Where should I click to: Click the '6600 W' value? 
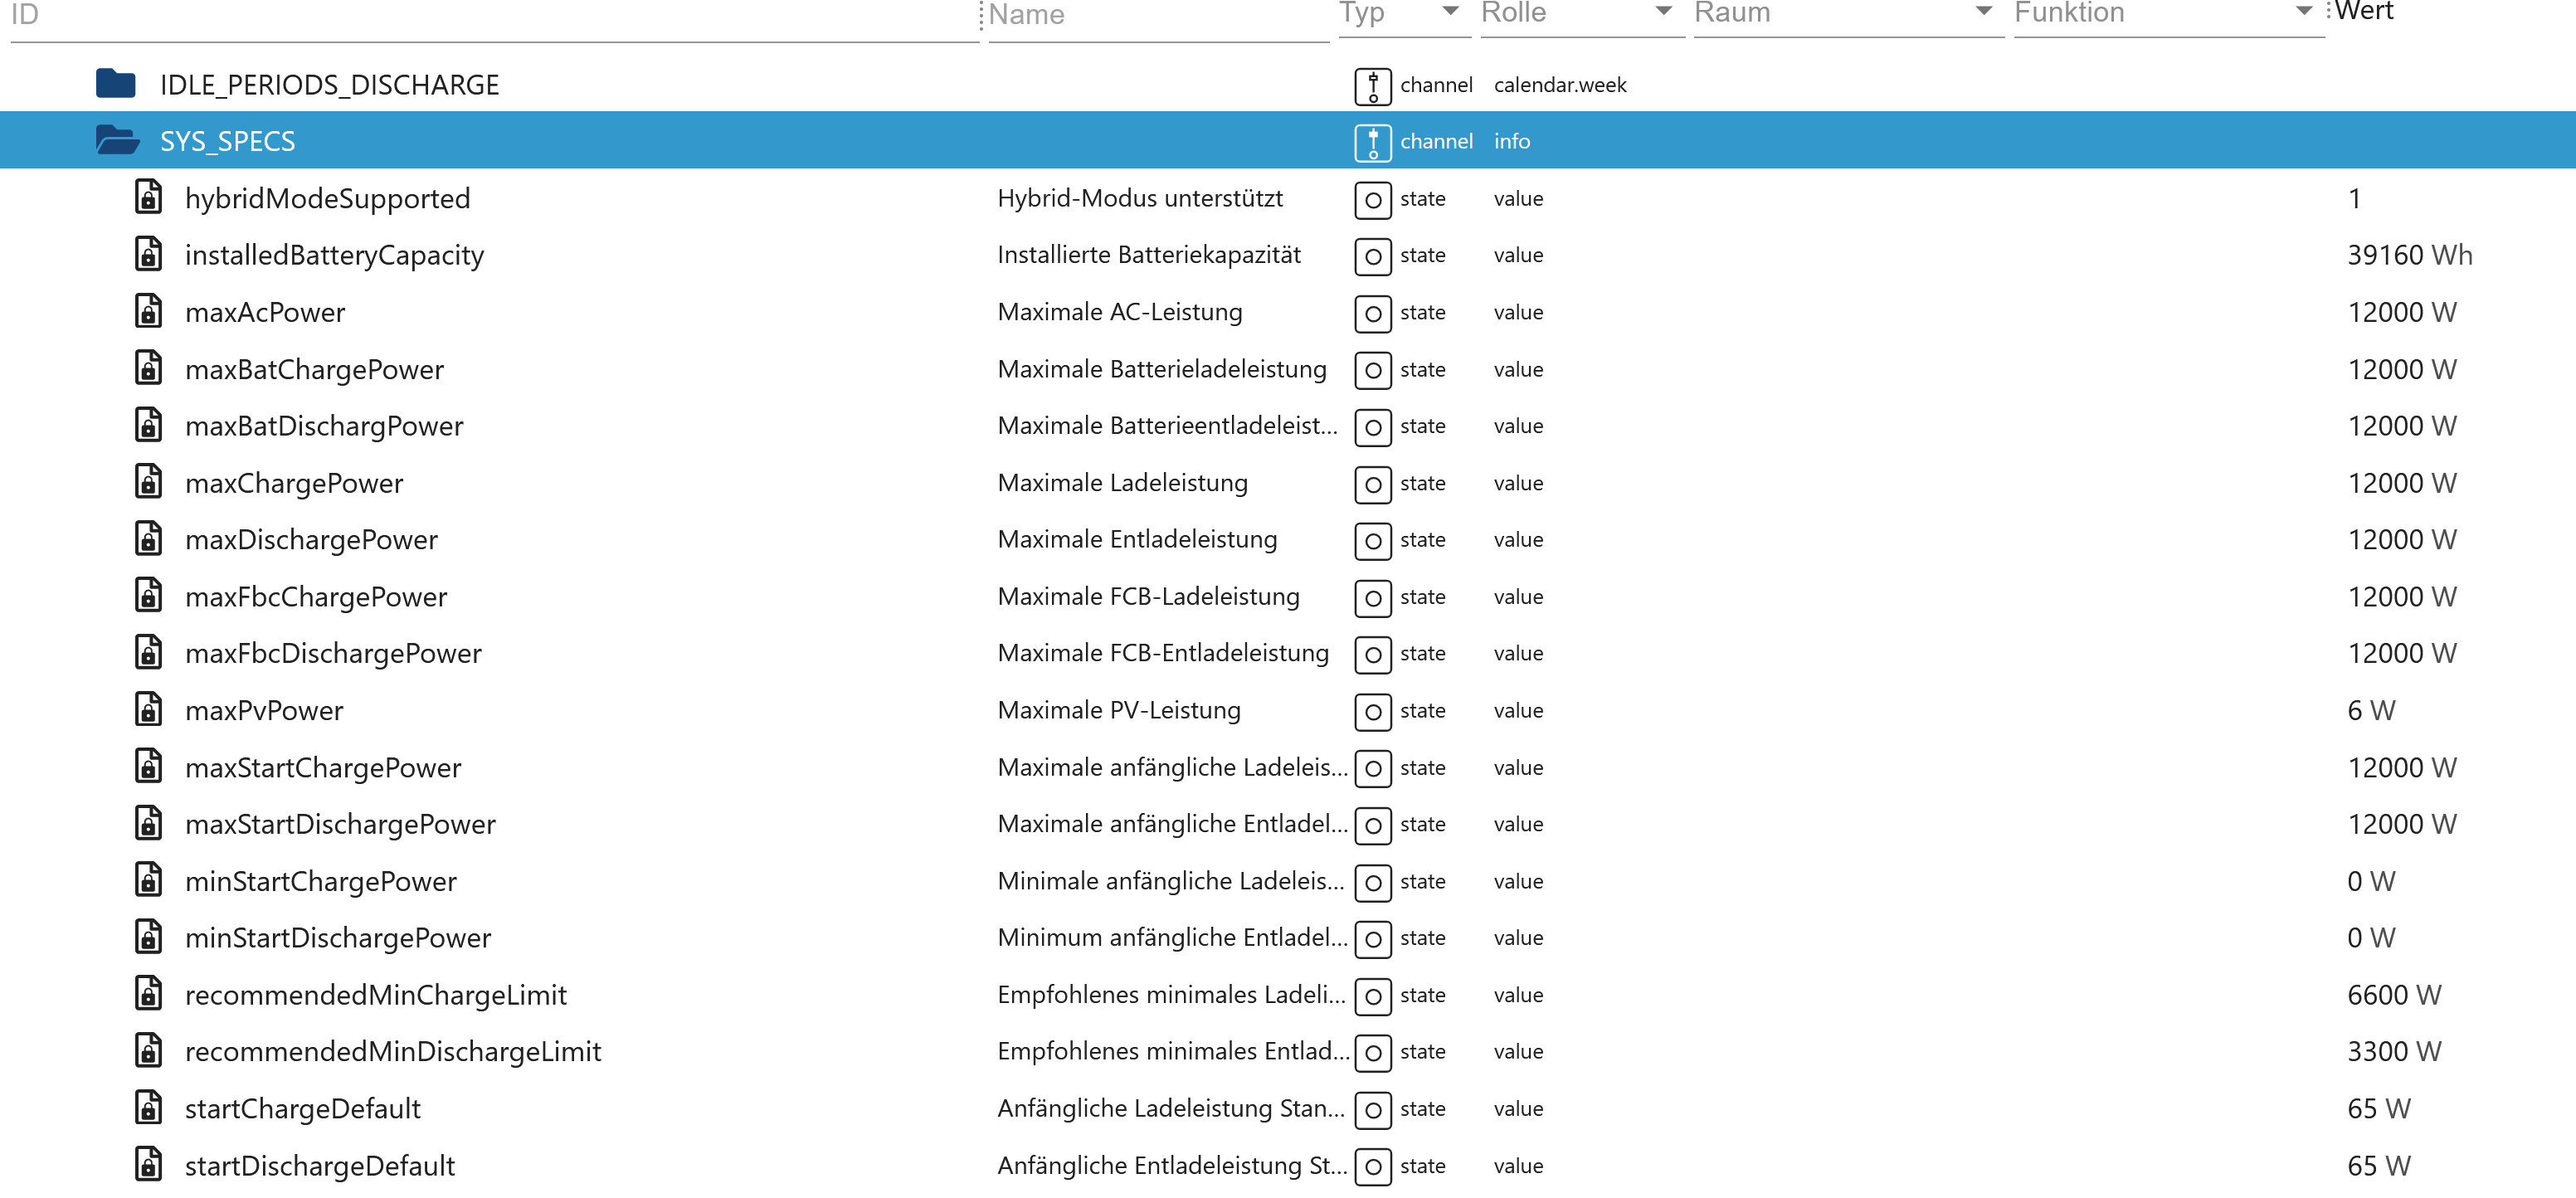(x=2394, y=995)
